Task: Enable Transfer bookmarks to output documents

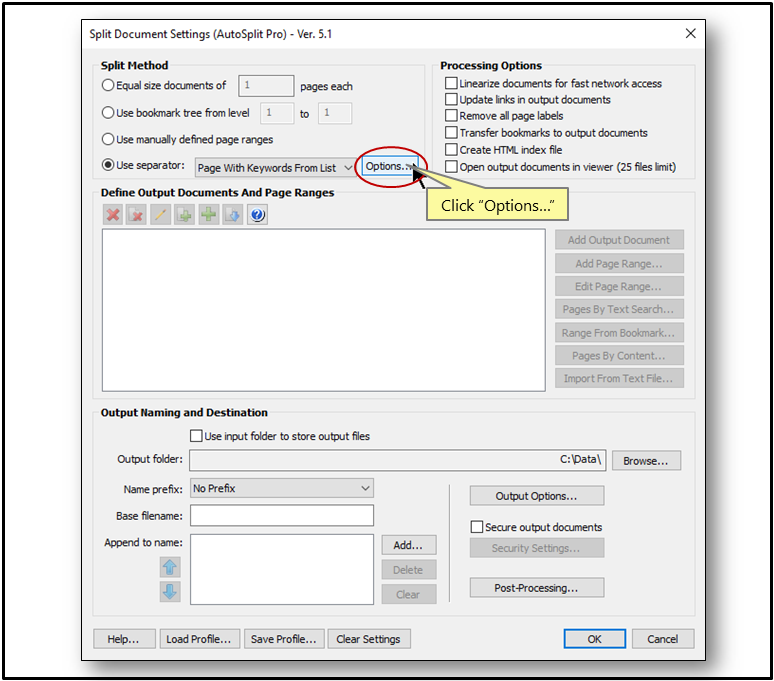Action: click(451, 132)
